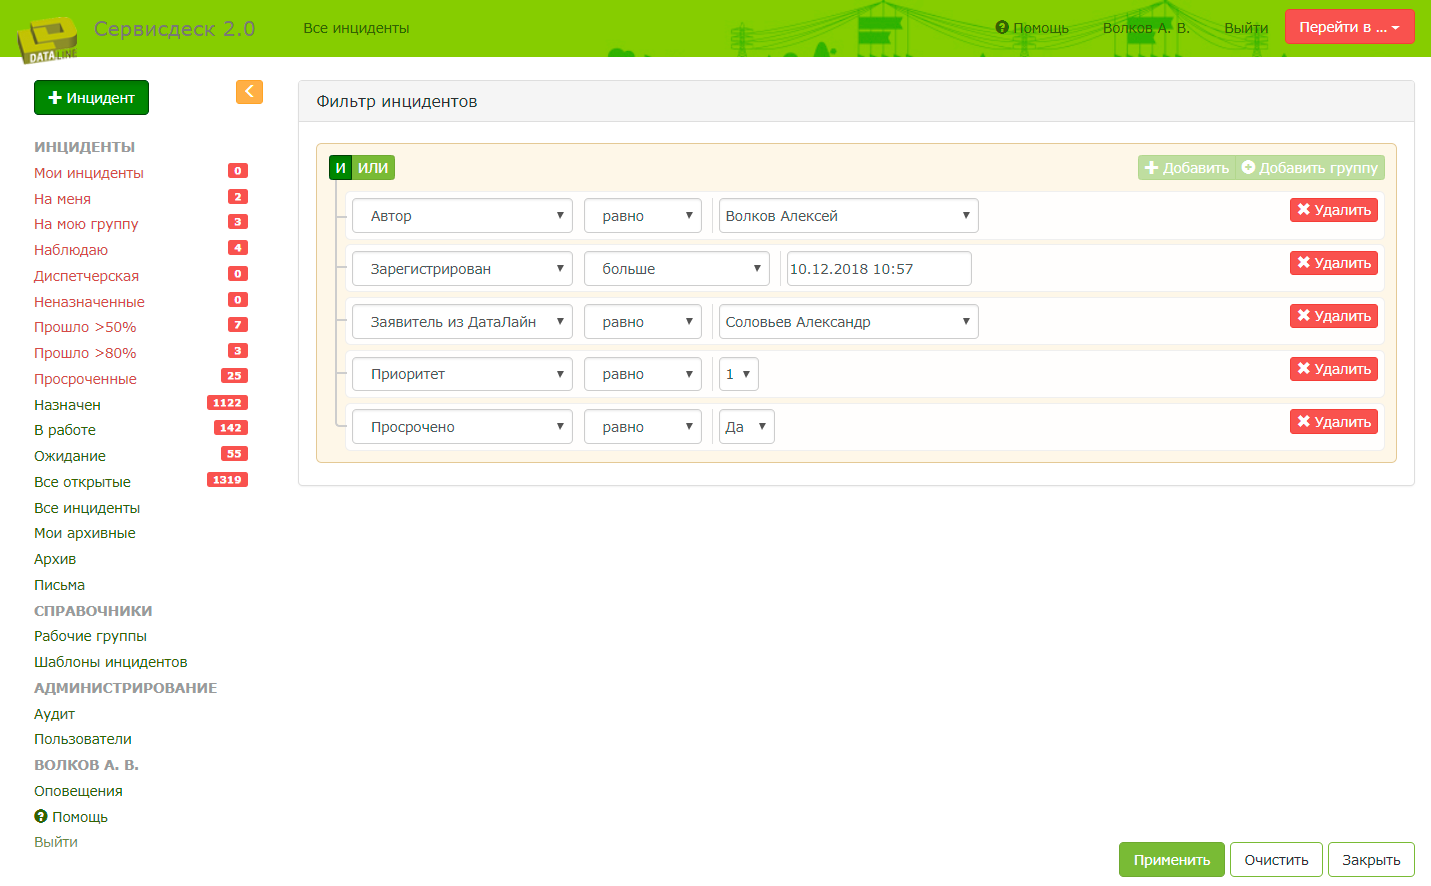The height and width of the screenshot is (886, 1431).
Task: Open the больше operator dropdown
Action: click(x=677, y=269)
